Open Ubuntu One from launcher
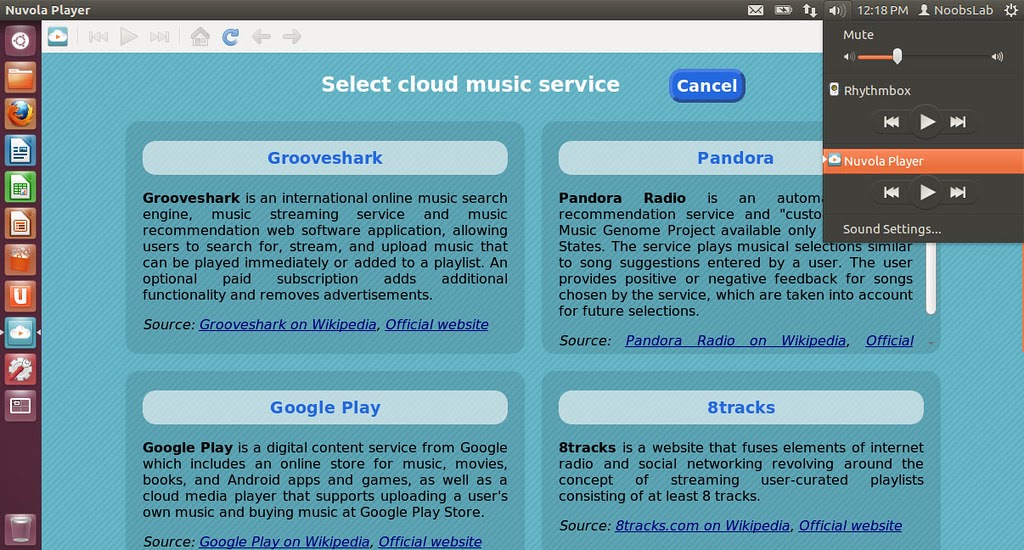The width and height of the screenshot is (1024, 550). click(20, 297)
